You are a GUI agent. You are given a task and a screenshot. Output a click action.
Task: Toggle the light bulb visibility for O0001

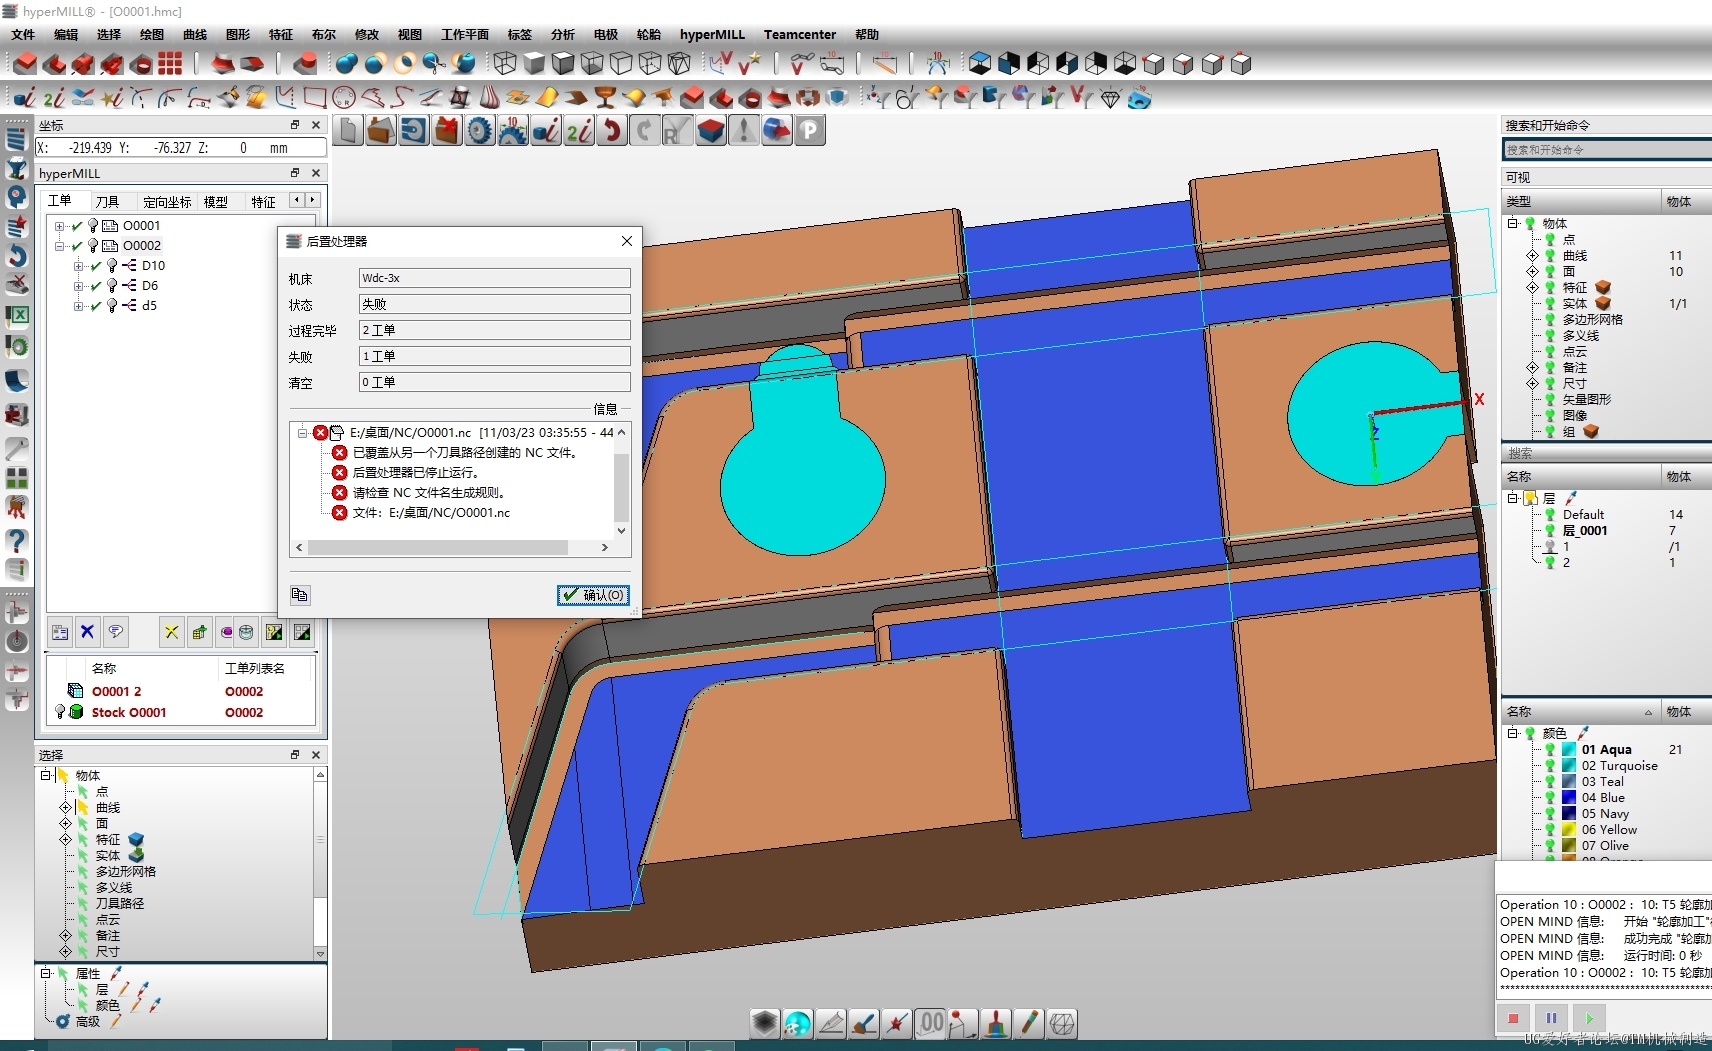click(93, 226)
